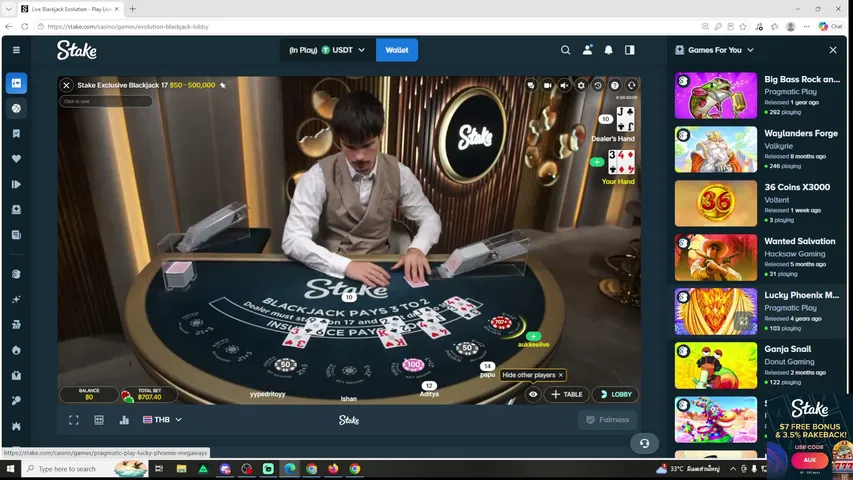This screenshot has width=853, height=480.
Task: Open the THB currency dropdown
Action: pyautogui.click(x=162, y=420)
